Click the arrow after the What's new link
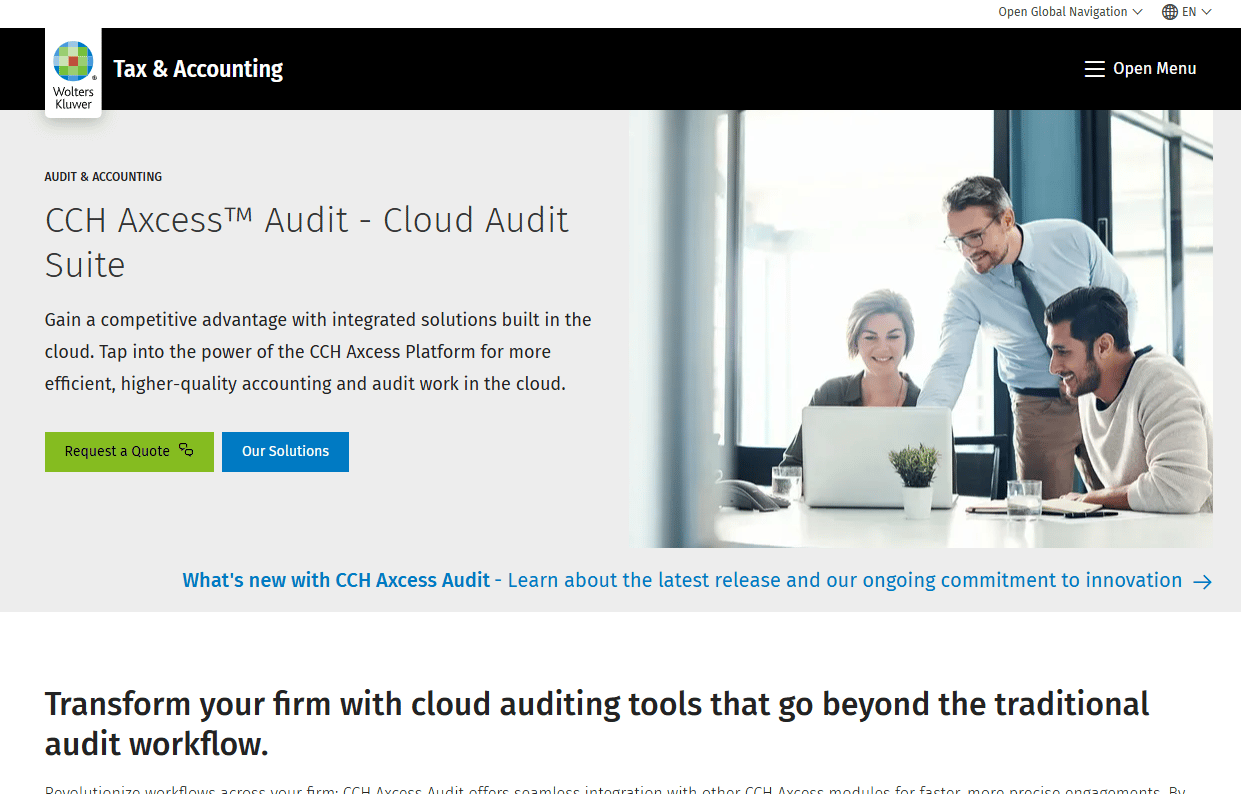Viewport: 1241px width, 794px height. (1203, 581)
